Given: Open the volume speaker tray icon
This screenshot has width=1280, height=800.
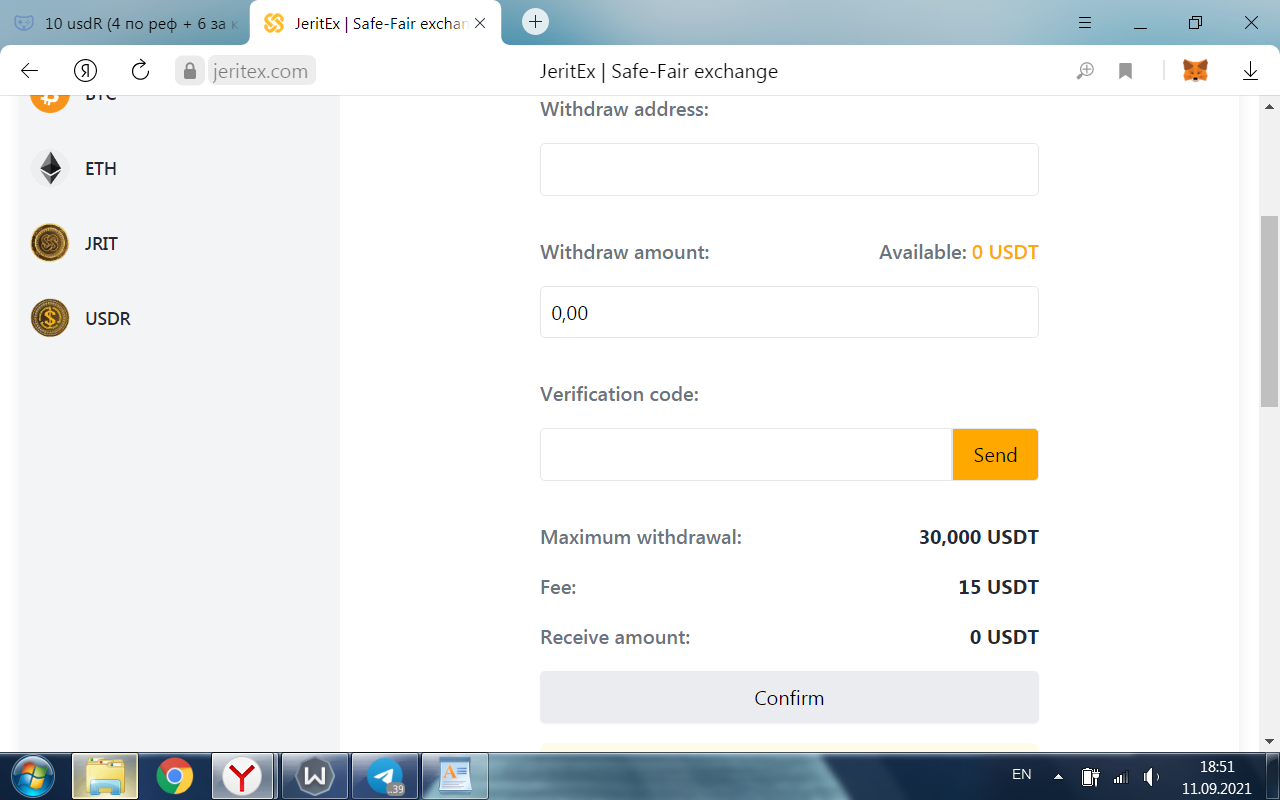Looking at the screenshot, I should (1152, 776).
